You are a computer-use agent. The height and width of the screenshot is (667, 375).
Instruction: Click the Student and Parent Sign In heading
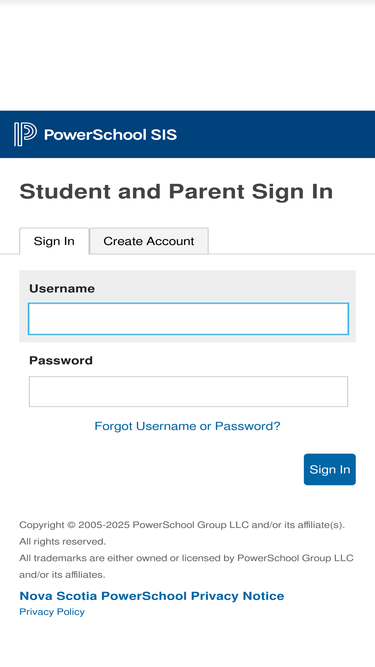coord(176,191)
